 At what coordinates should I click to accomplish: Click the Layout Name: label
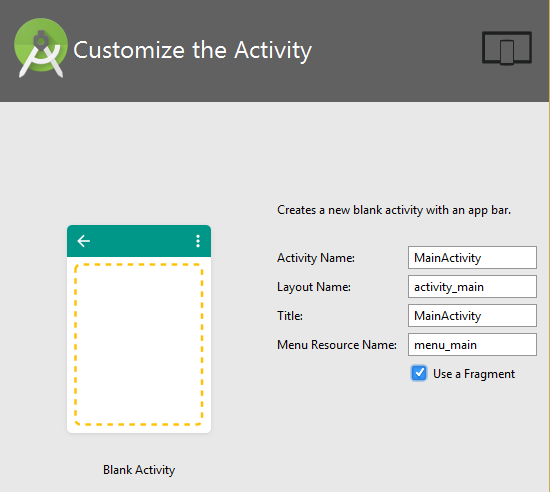click(x=314, y=287)
